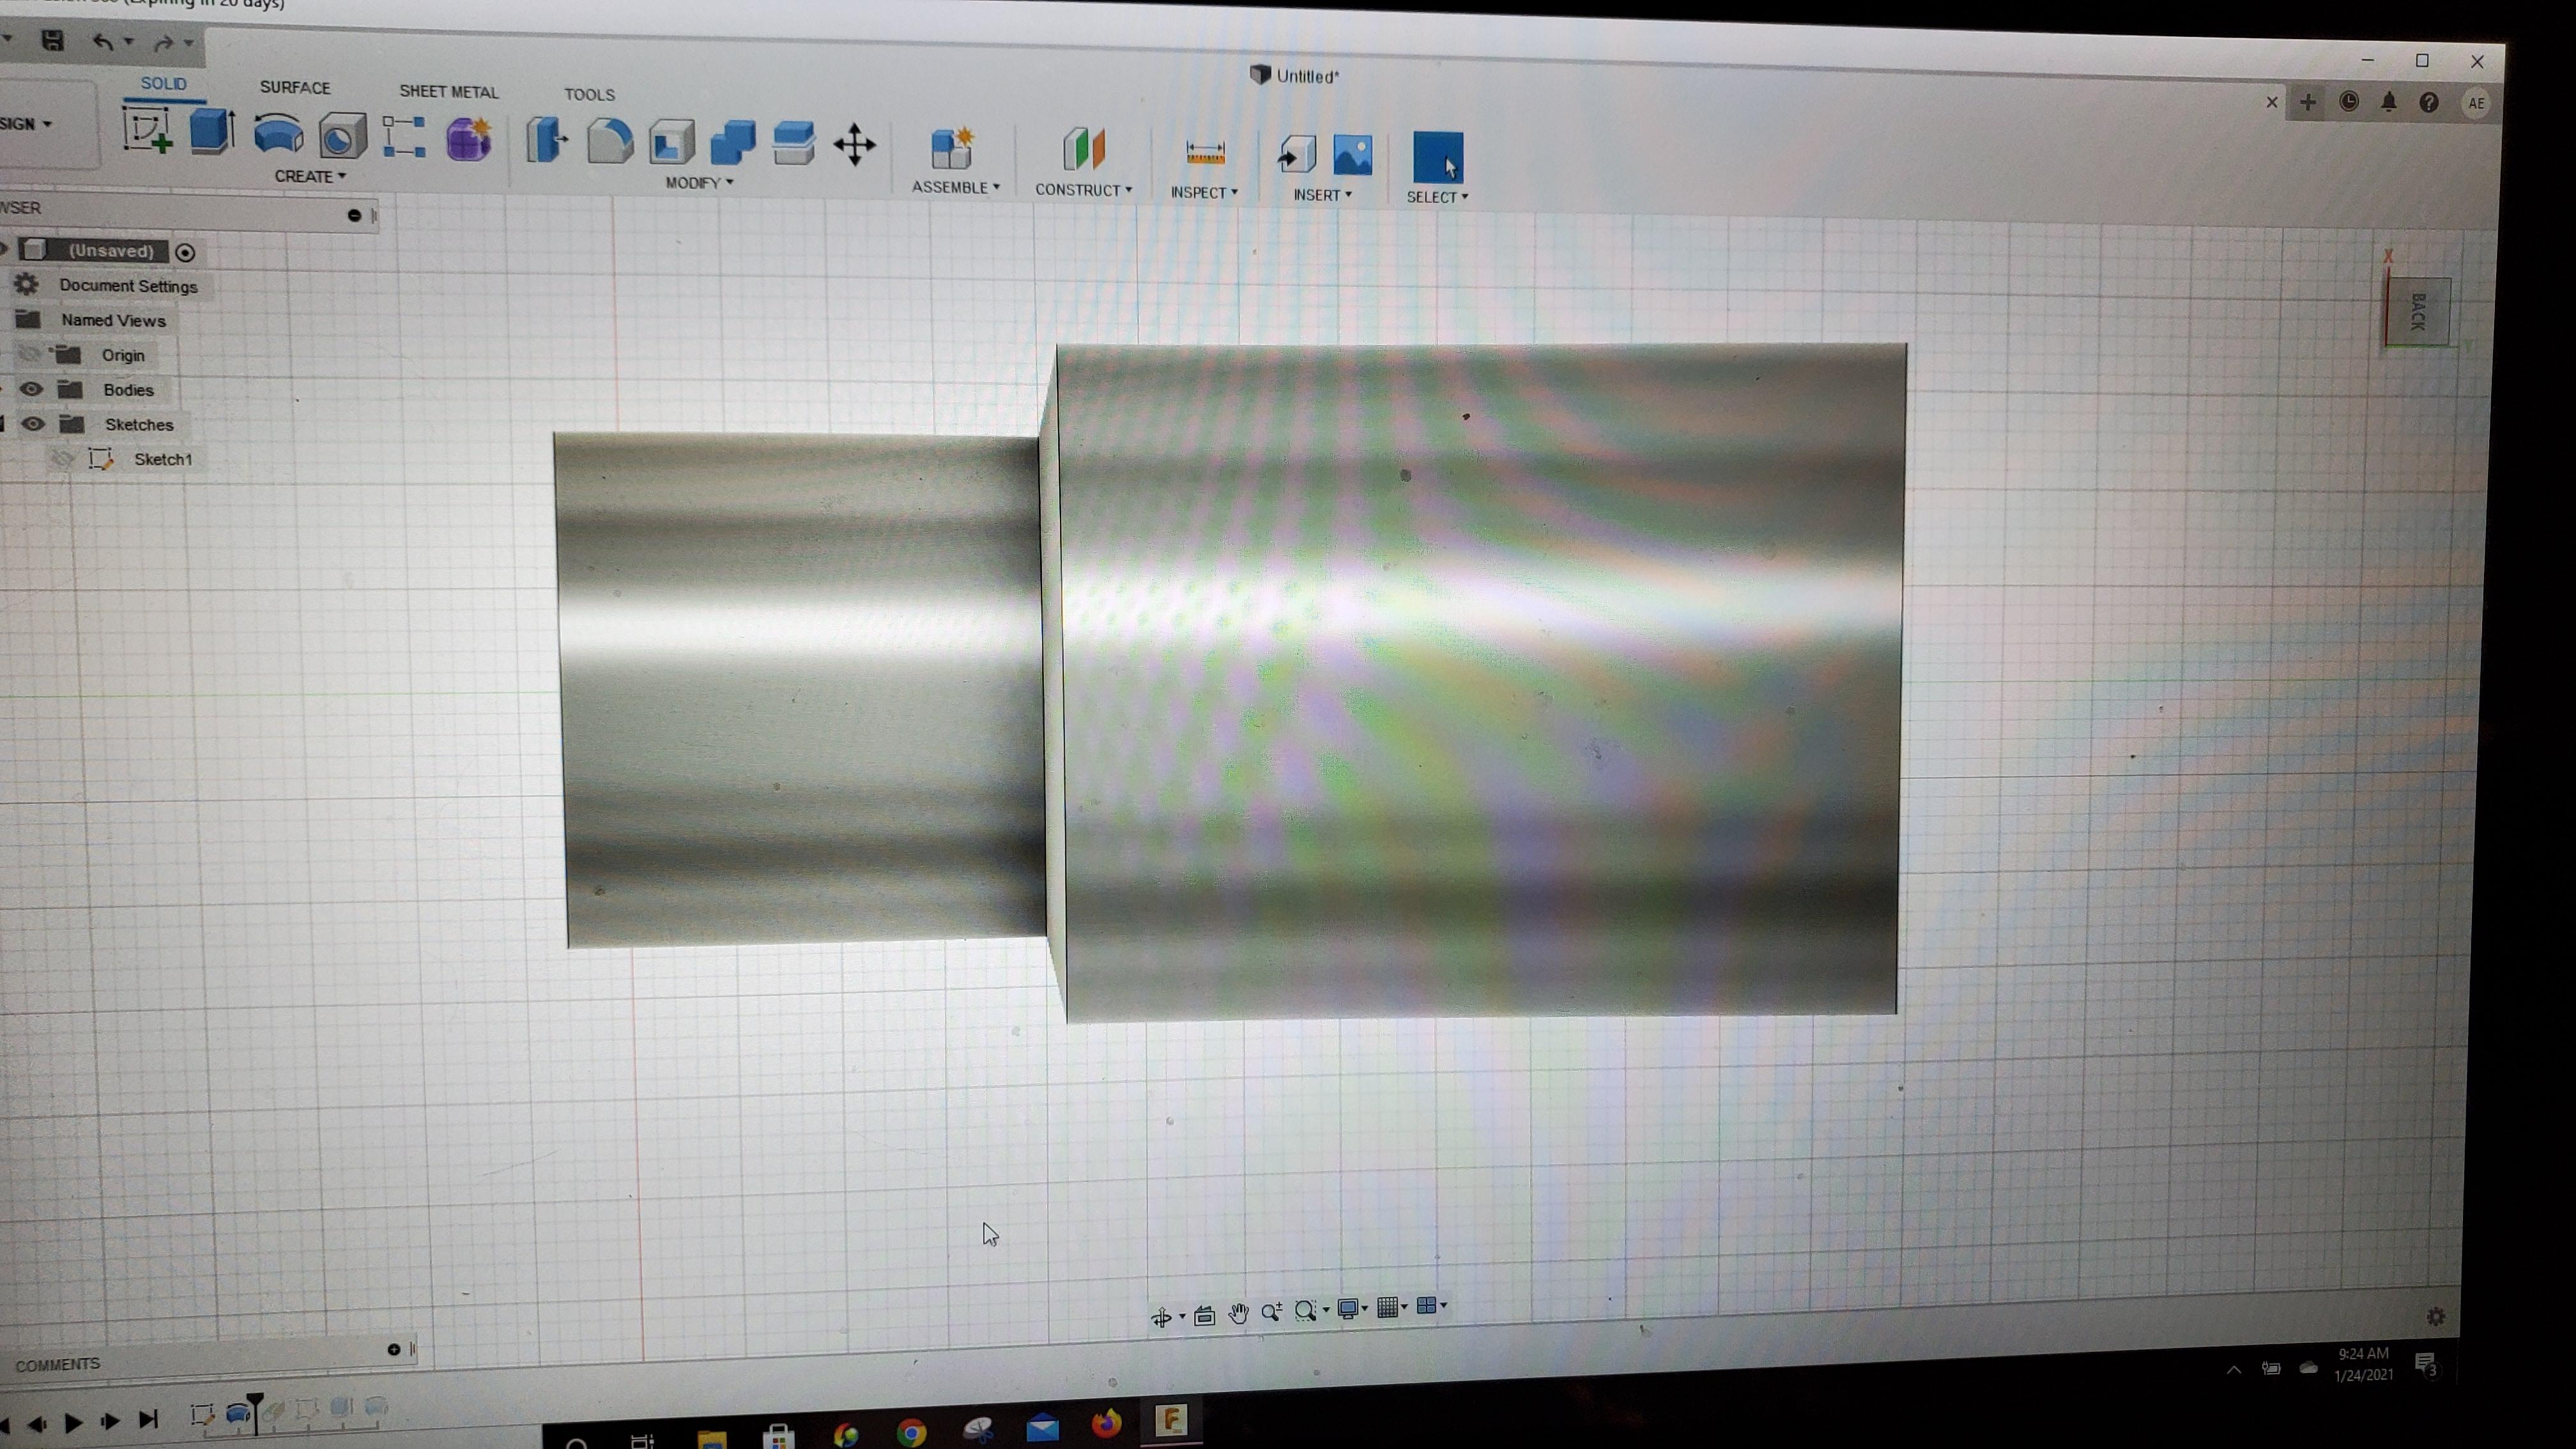Toggle visibility of Bodies folder

point(31,389)
